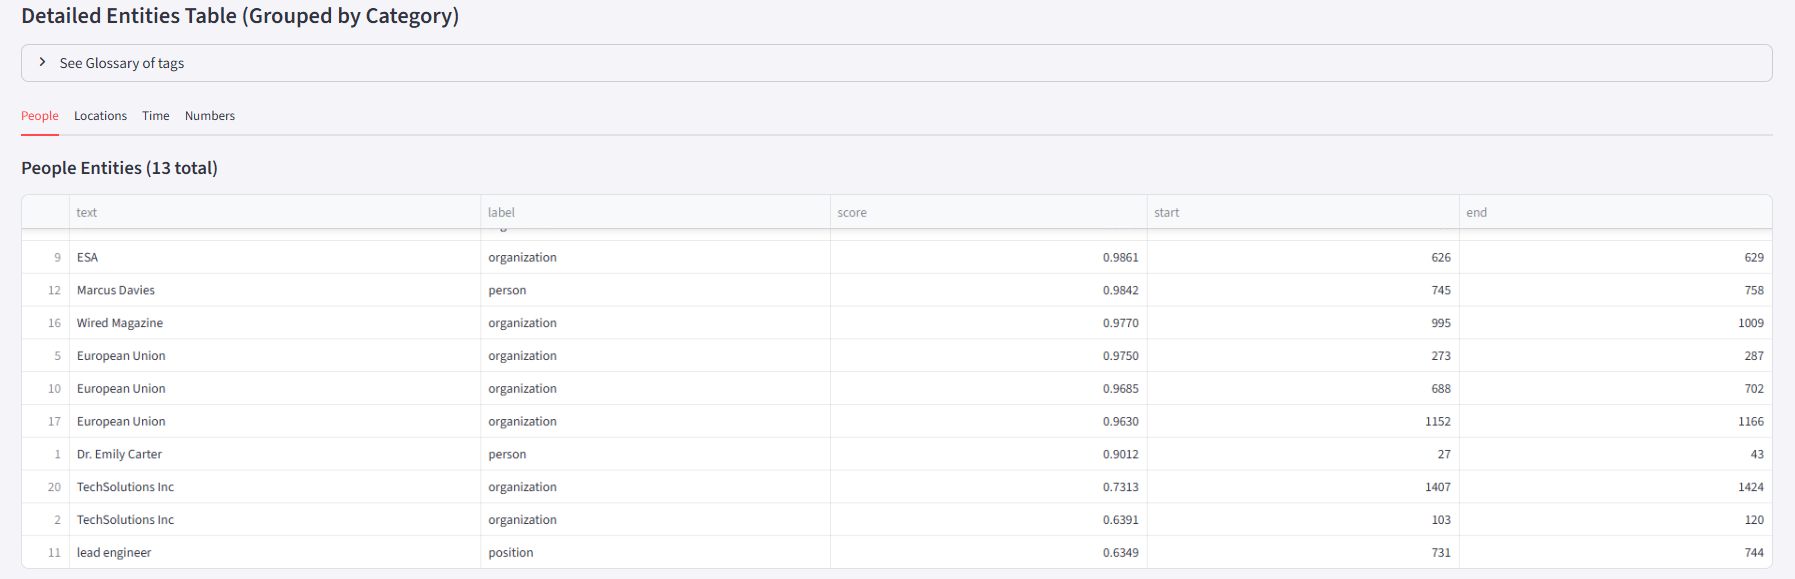This screenshot has height=579, width=1795.
Task: Click TechSolutions Inc in row 2
Action: click(x=275, y=520)
